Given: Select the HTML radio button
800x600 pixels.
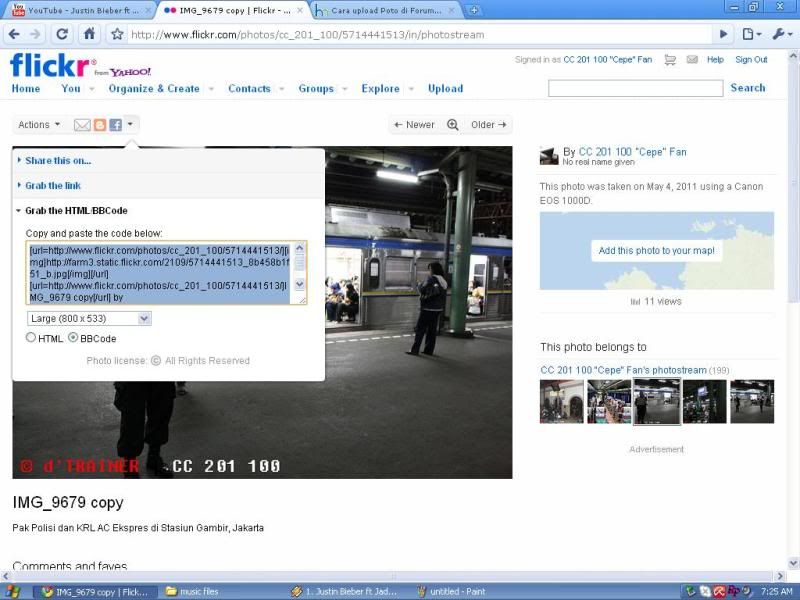Looking at the screenshot, I should pos(31,338).
